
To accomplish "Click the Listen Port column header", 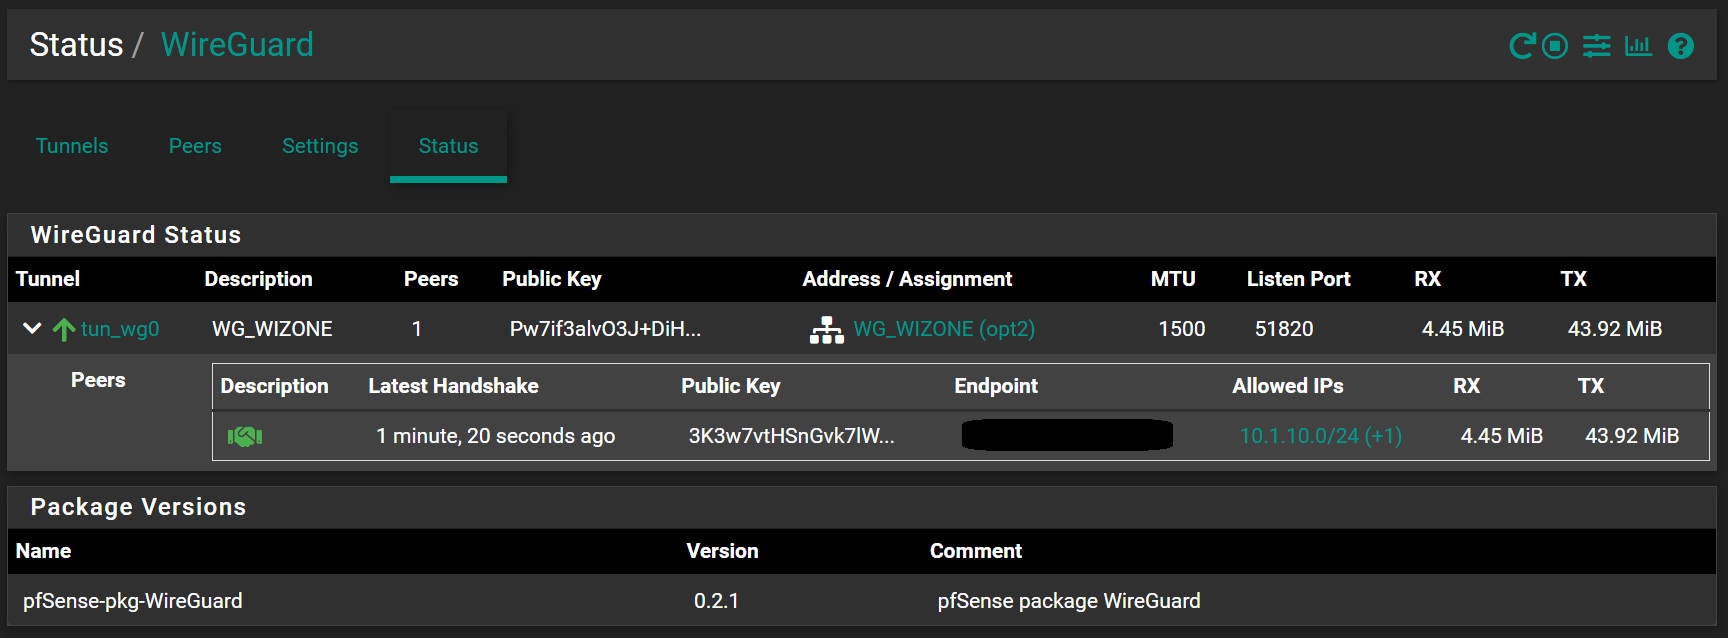I will [1298, 279].
